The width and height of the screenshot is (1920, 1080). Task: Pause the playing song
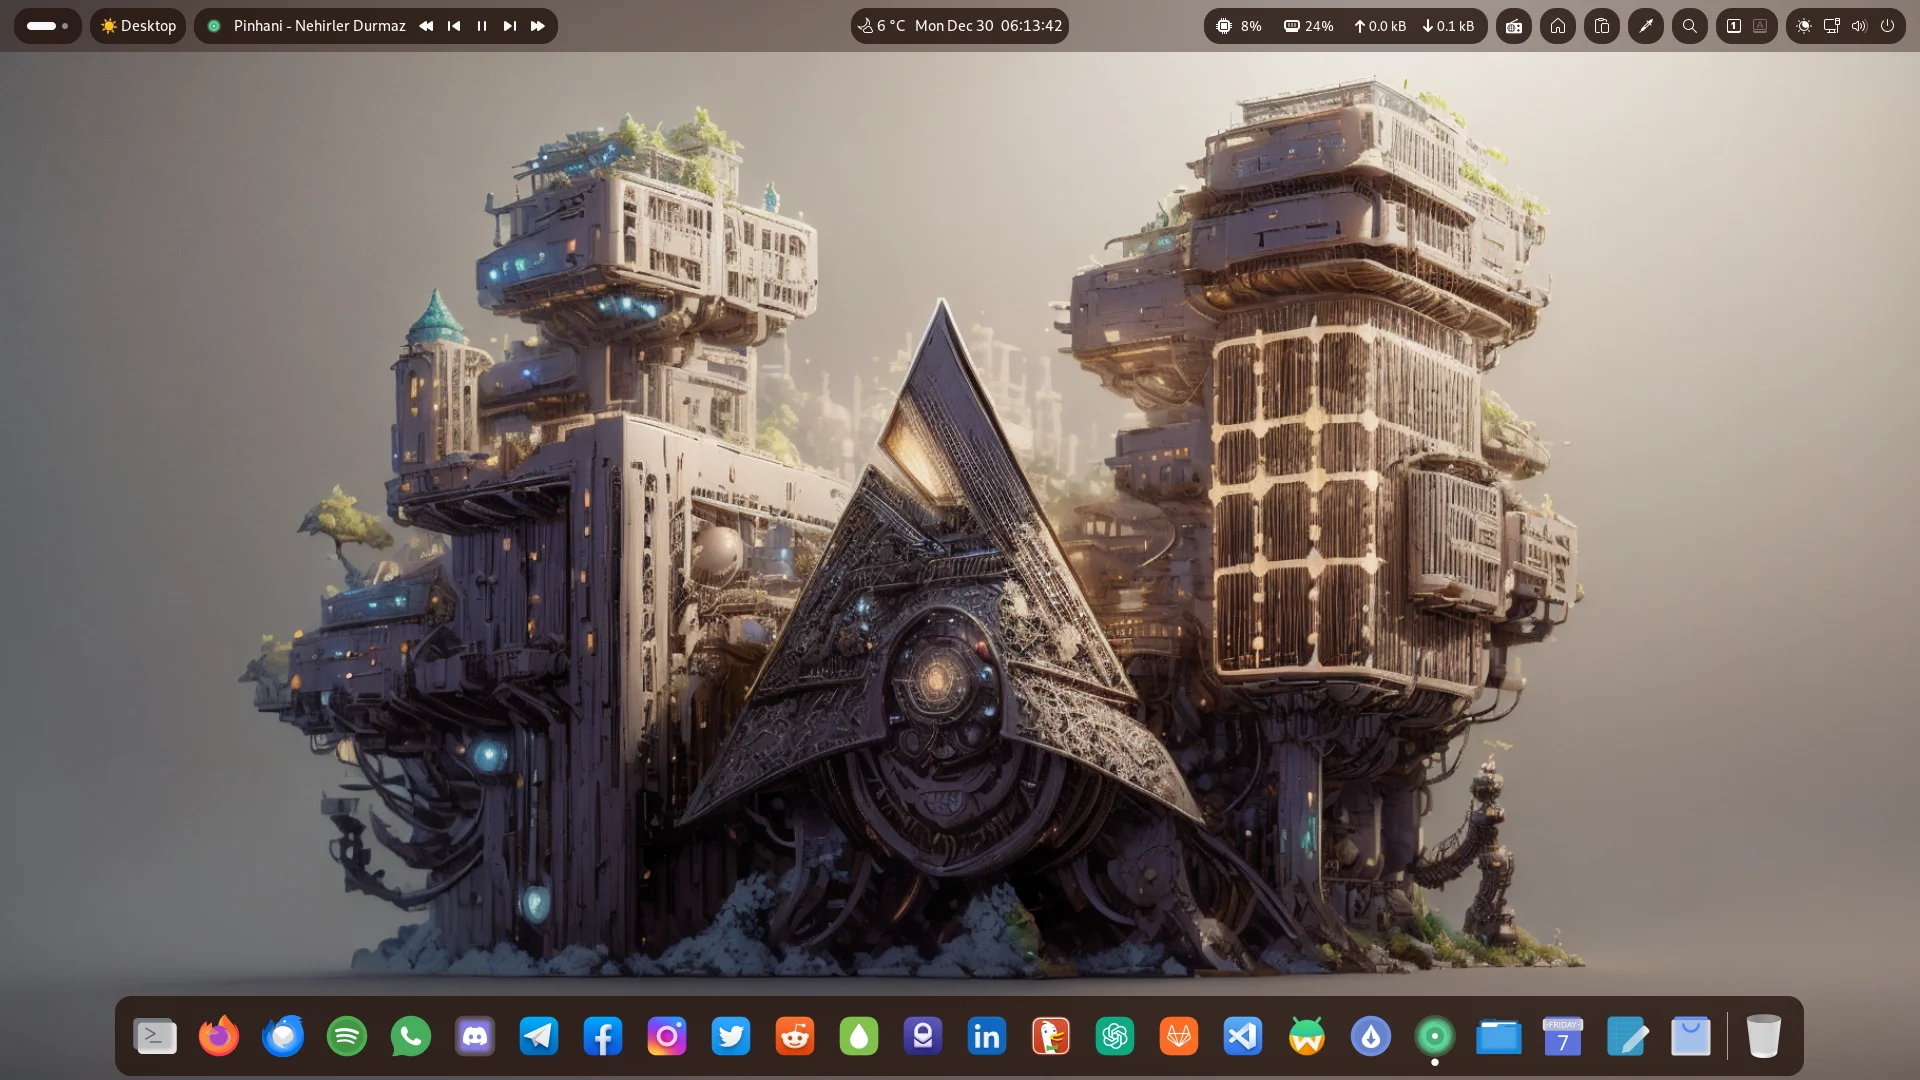482,26
